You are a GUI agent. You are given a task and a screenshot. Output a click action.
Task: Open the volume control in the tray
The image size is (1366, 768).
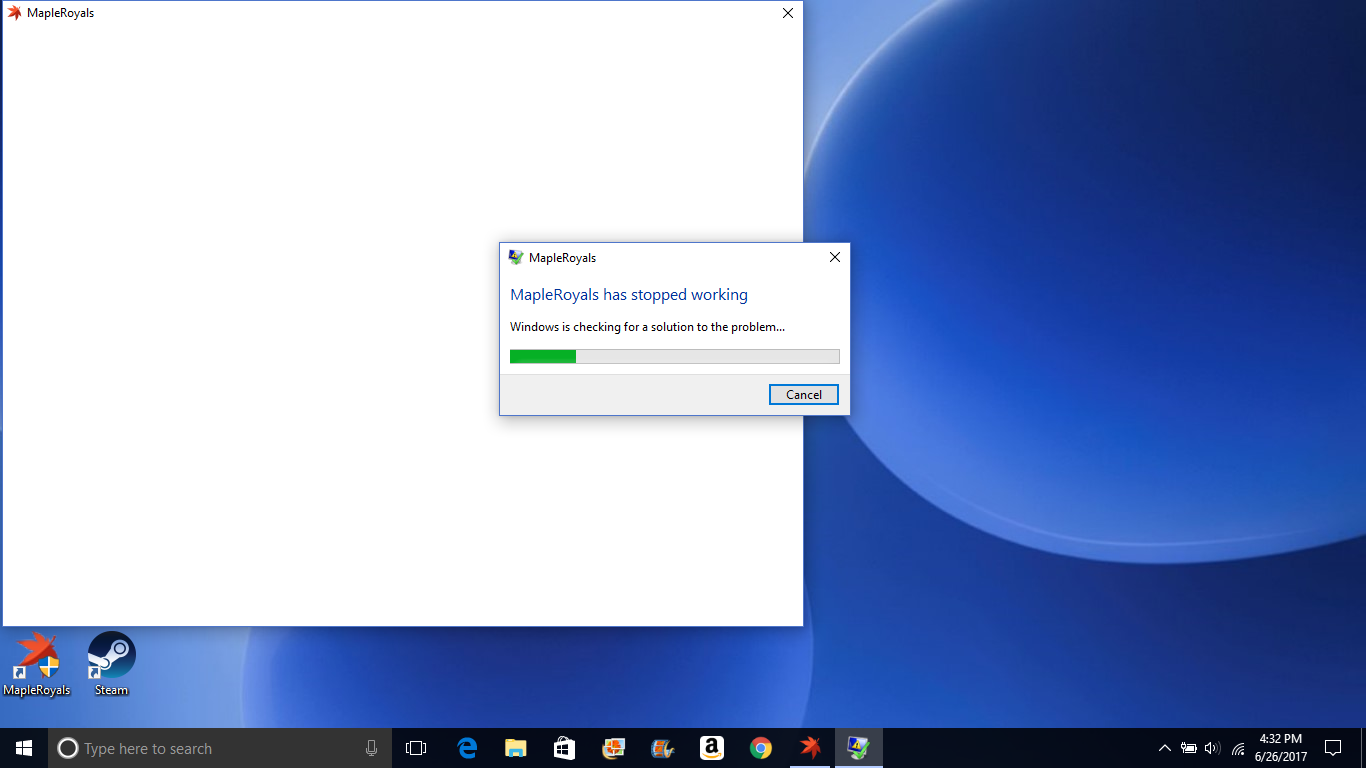click(1213, 748)
